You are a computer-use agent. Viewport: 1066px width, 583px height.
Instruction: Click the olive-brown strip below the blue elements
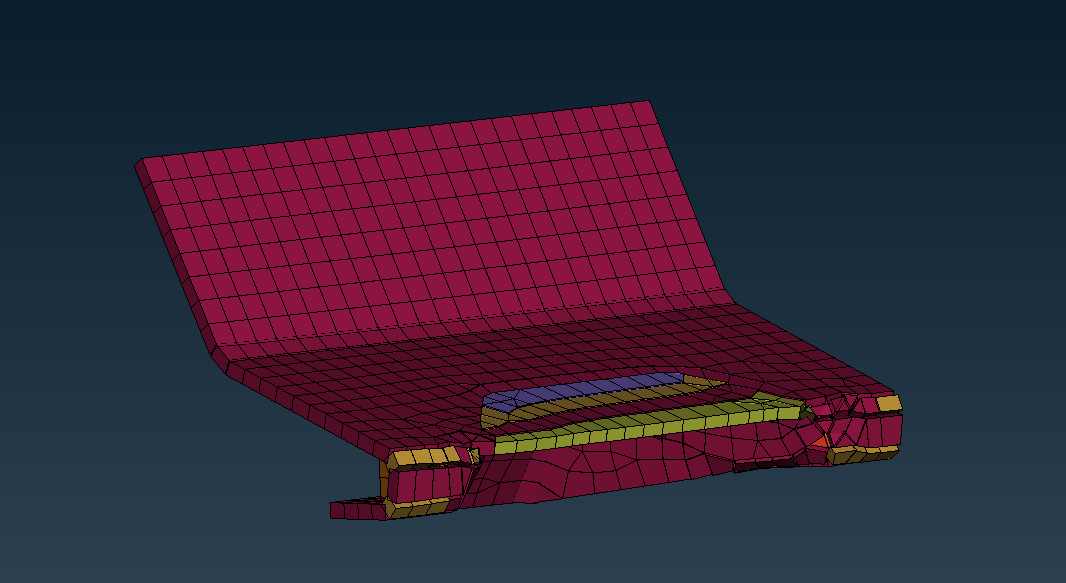600,405
